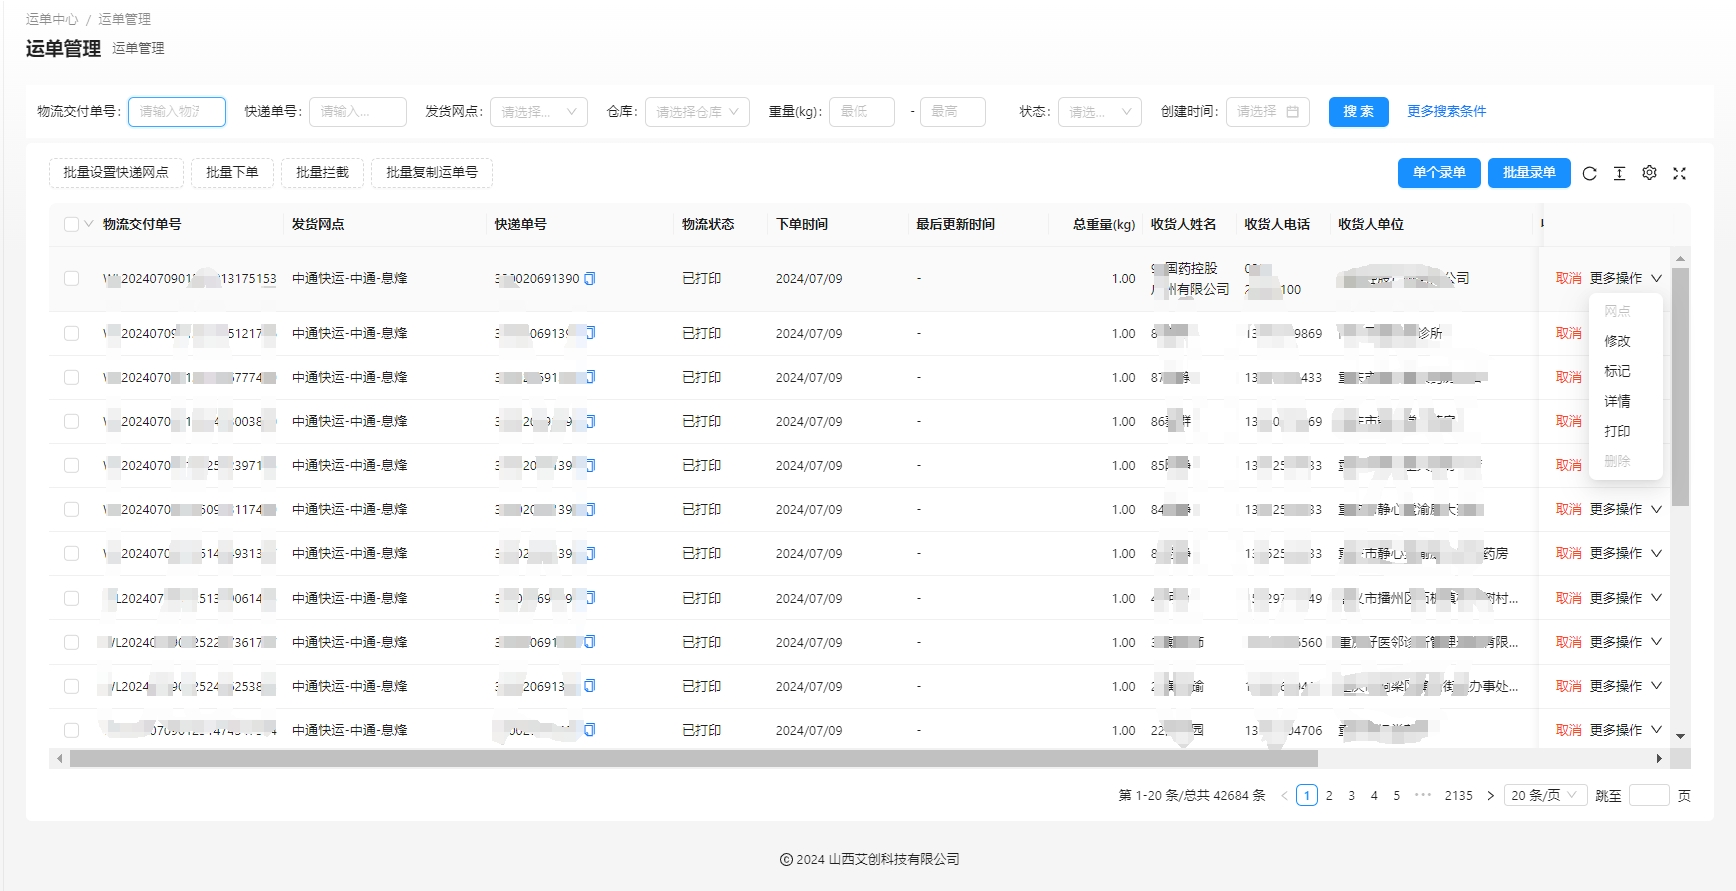Copy express number in row 3617

click(x=590, y=642)
